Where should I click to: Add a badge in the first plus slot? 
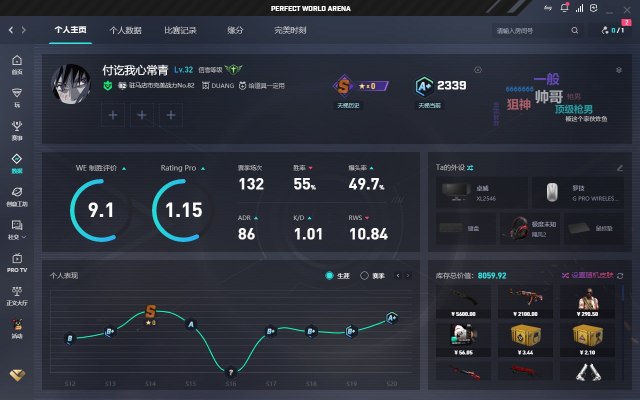[113, 115]
